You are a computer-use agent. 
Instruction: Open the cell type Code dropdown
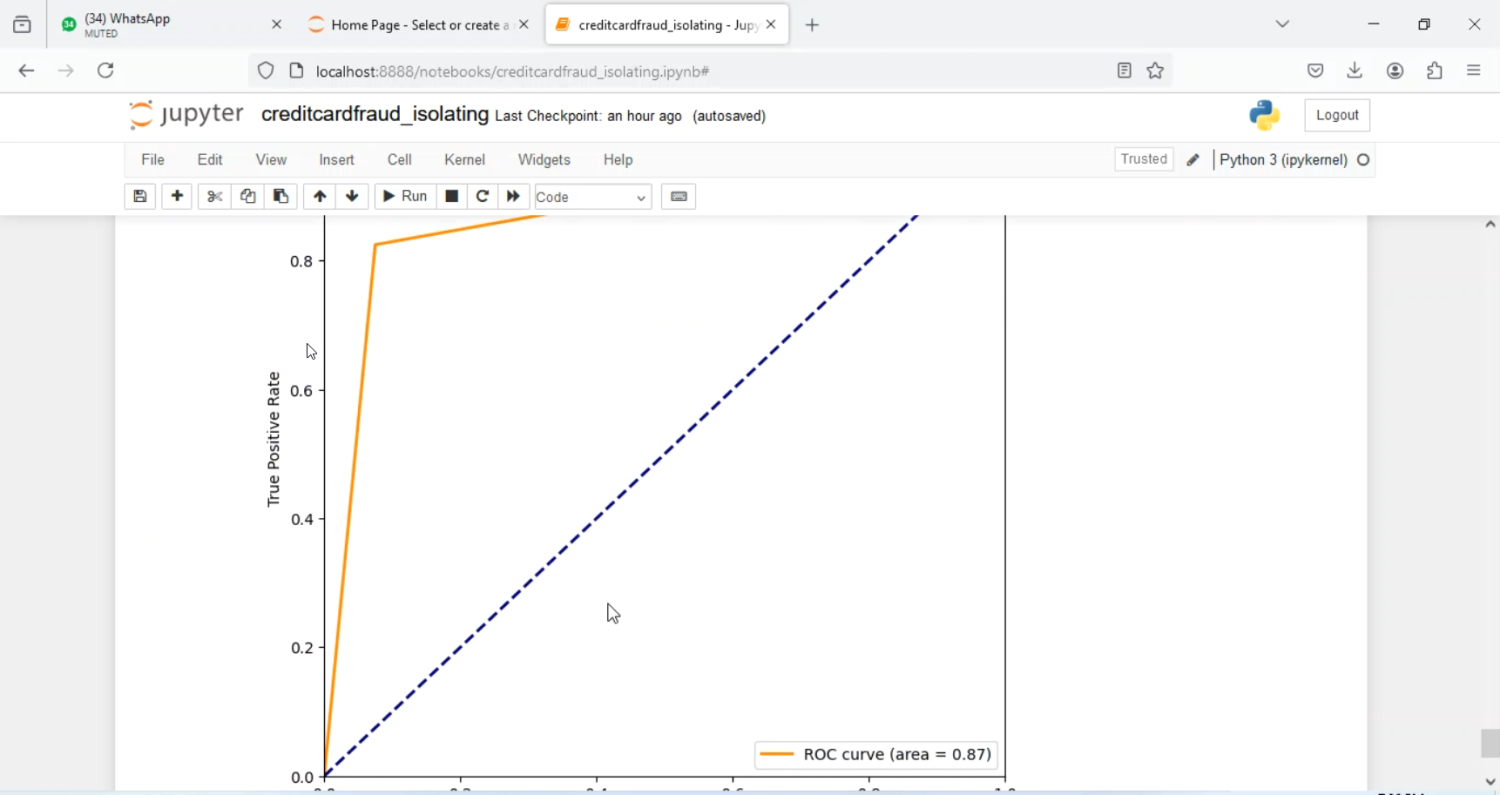[x=592, y=197]
